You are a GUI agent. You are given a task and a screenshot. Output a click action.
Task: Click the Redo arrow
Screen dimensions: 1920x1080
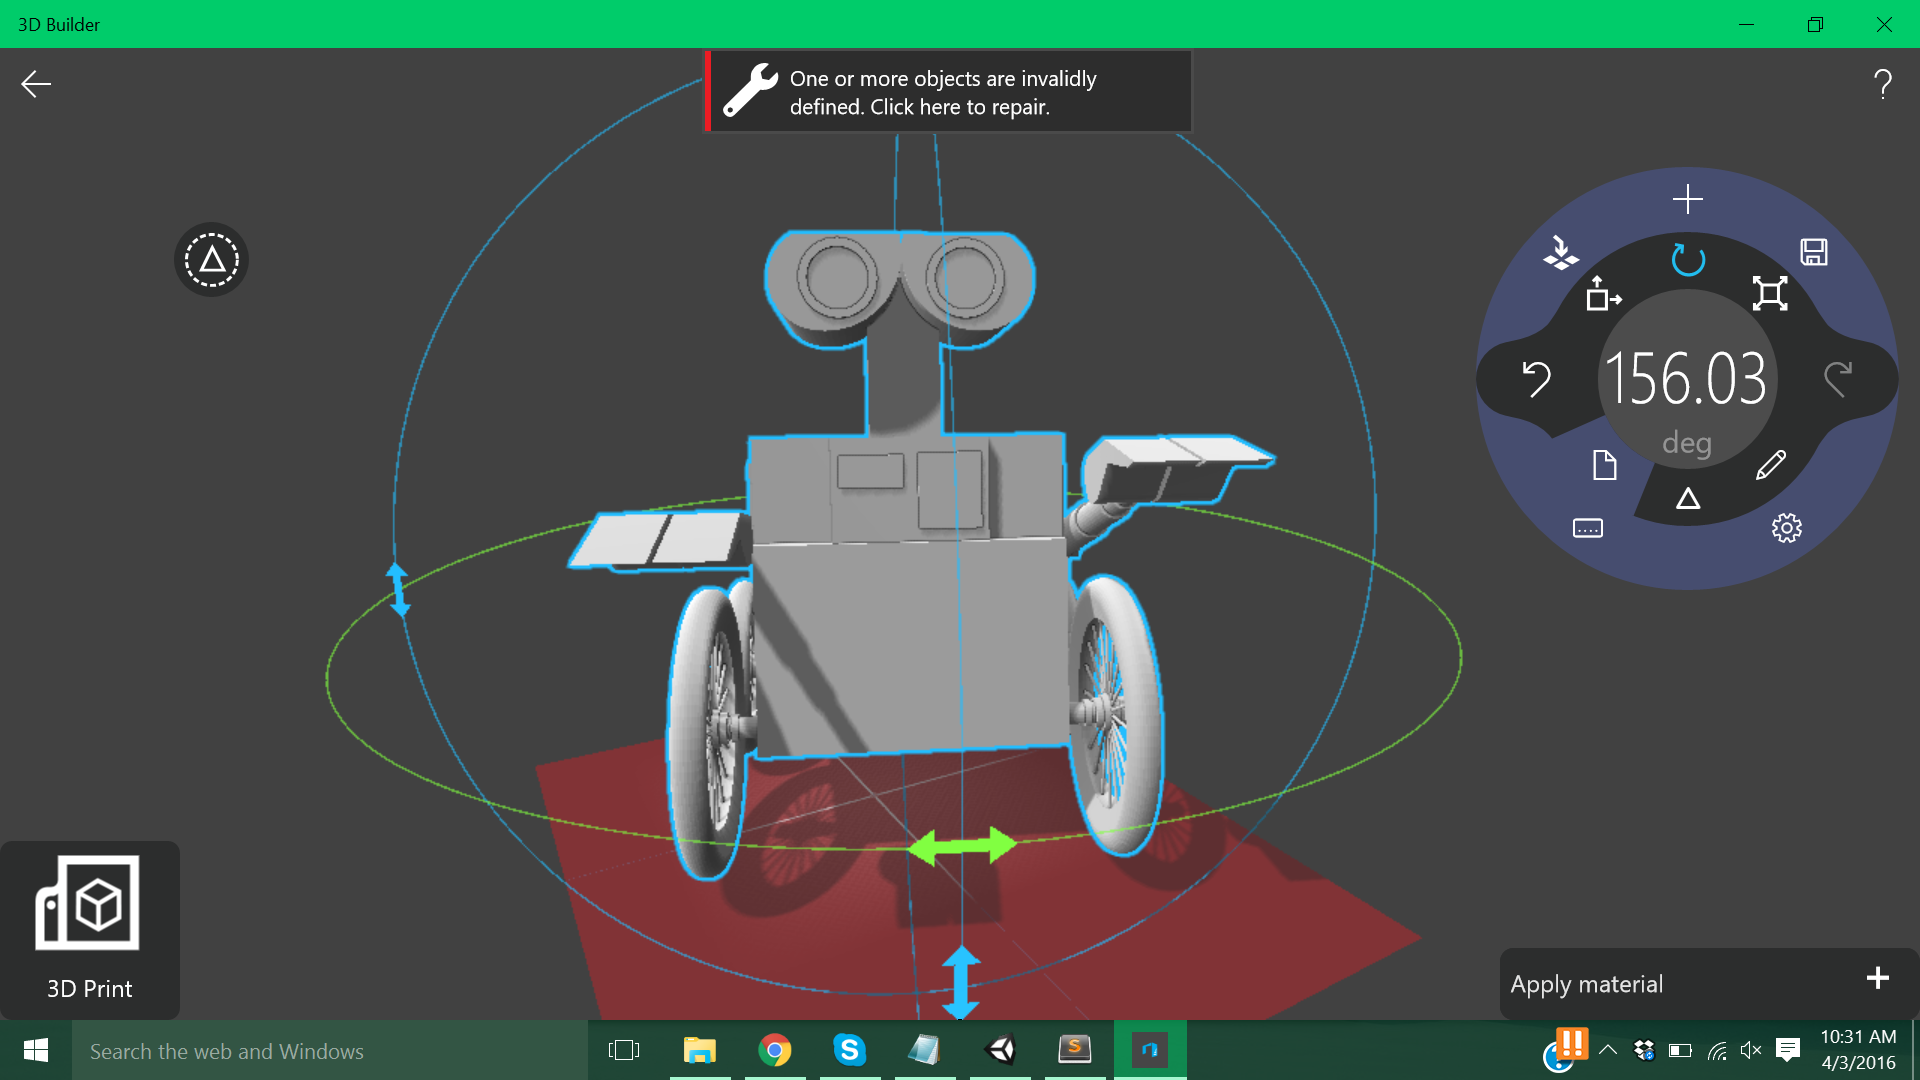[x=1838, y=379]
